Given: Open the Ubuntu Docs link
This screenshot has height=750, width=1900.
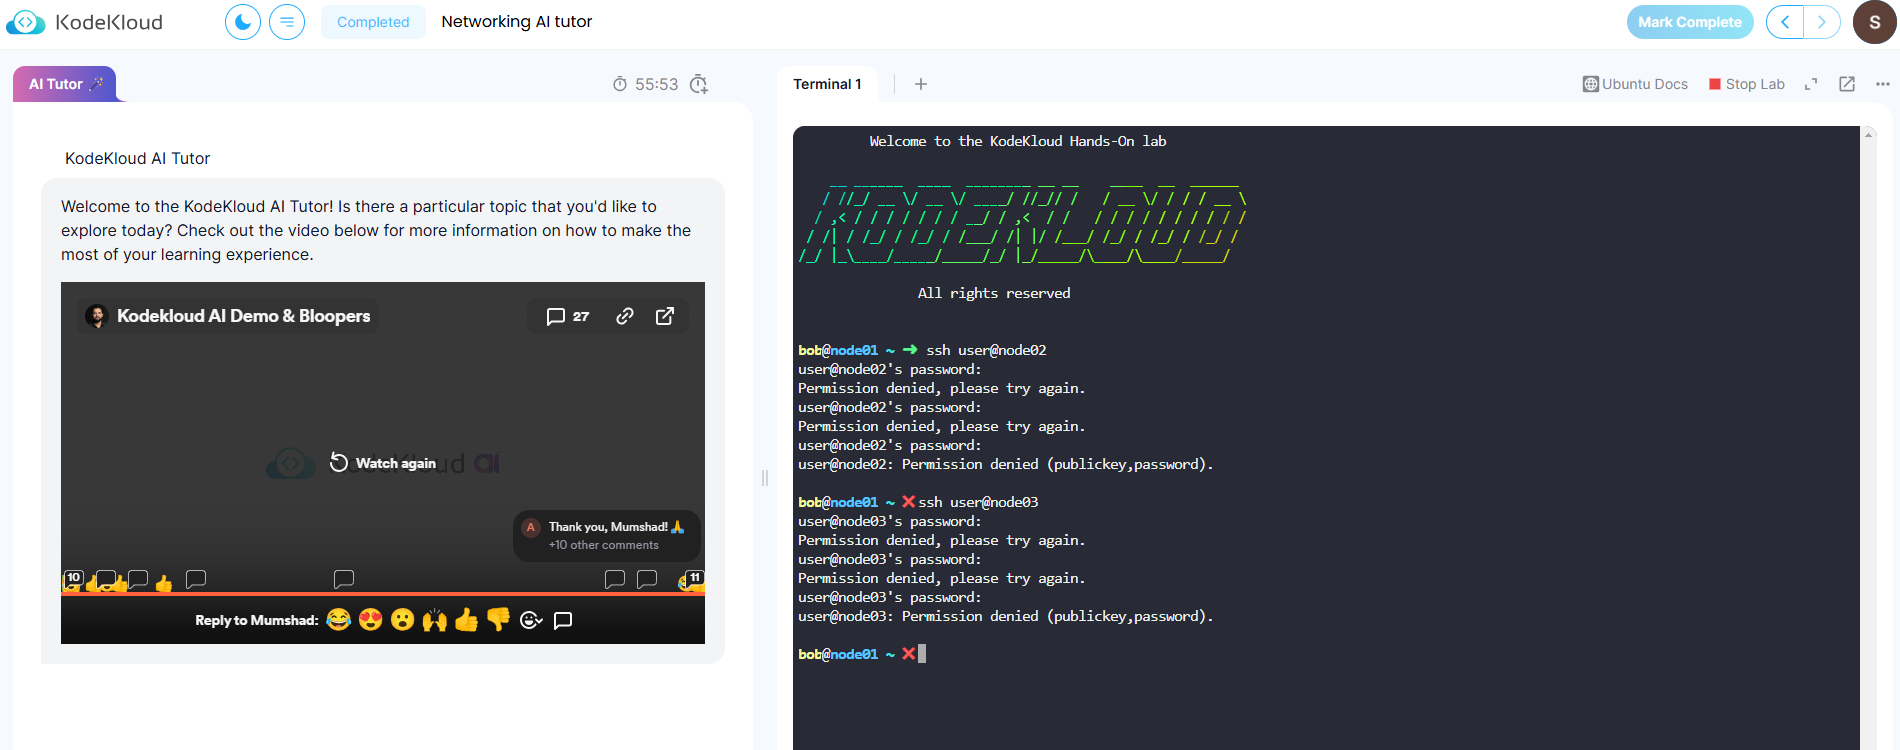Looking at the screenshot, I should click(x=1635, y=84).
